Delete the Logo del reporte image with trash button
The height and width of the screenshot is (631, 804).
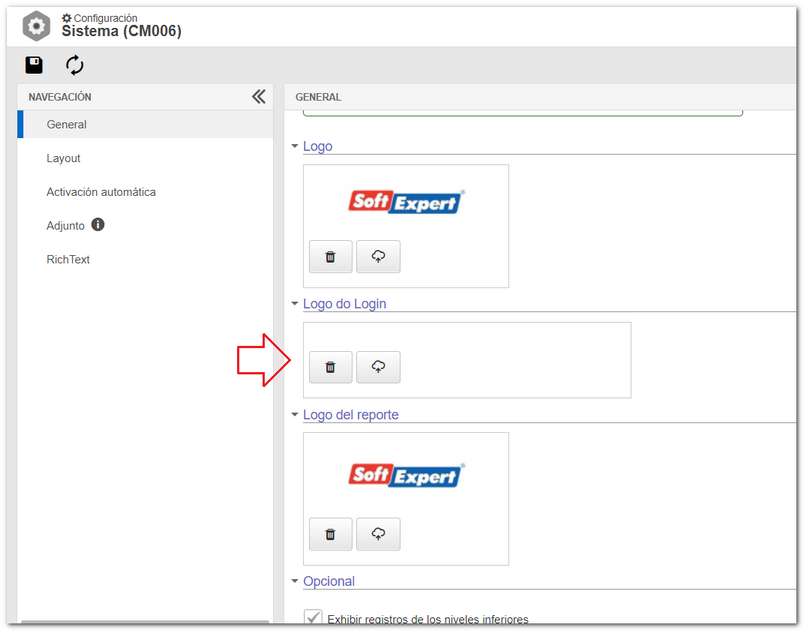pyautogui.click(x=331, y=534)
